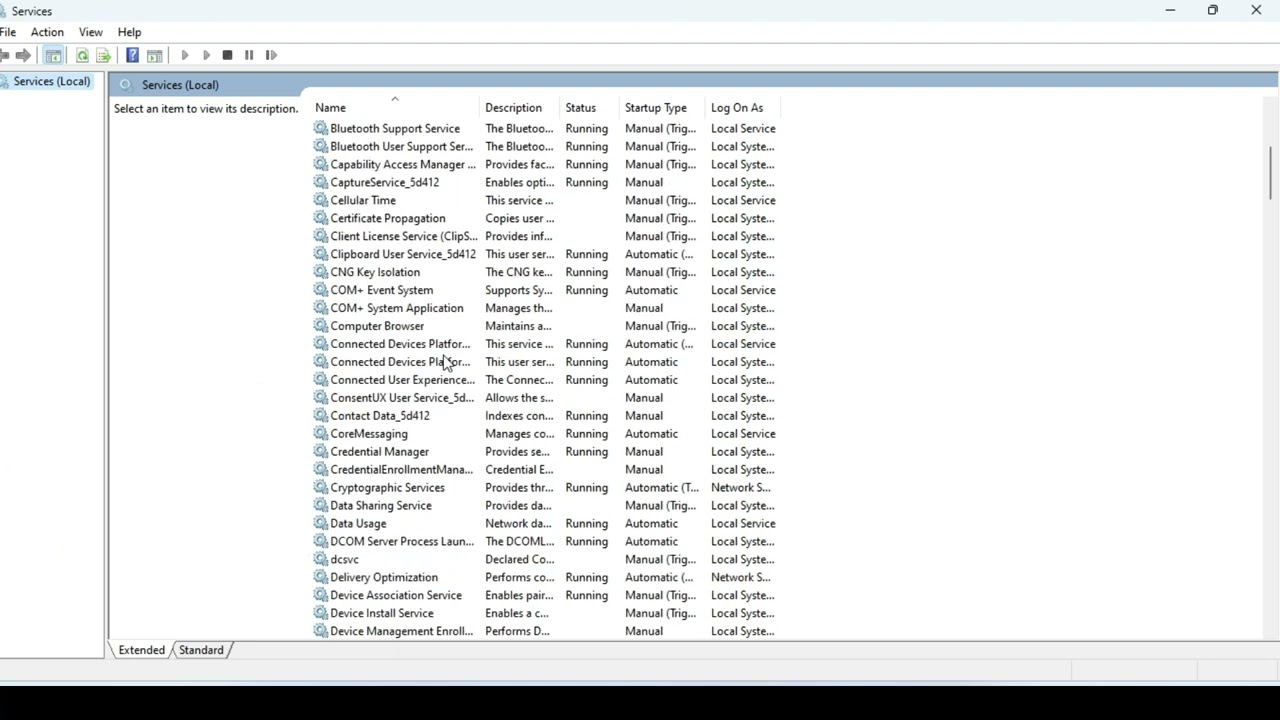Click the Export List toolbar icon
This screenshot has width=1280, height=720.
[103, 55]
